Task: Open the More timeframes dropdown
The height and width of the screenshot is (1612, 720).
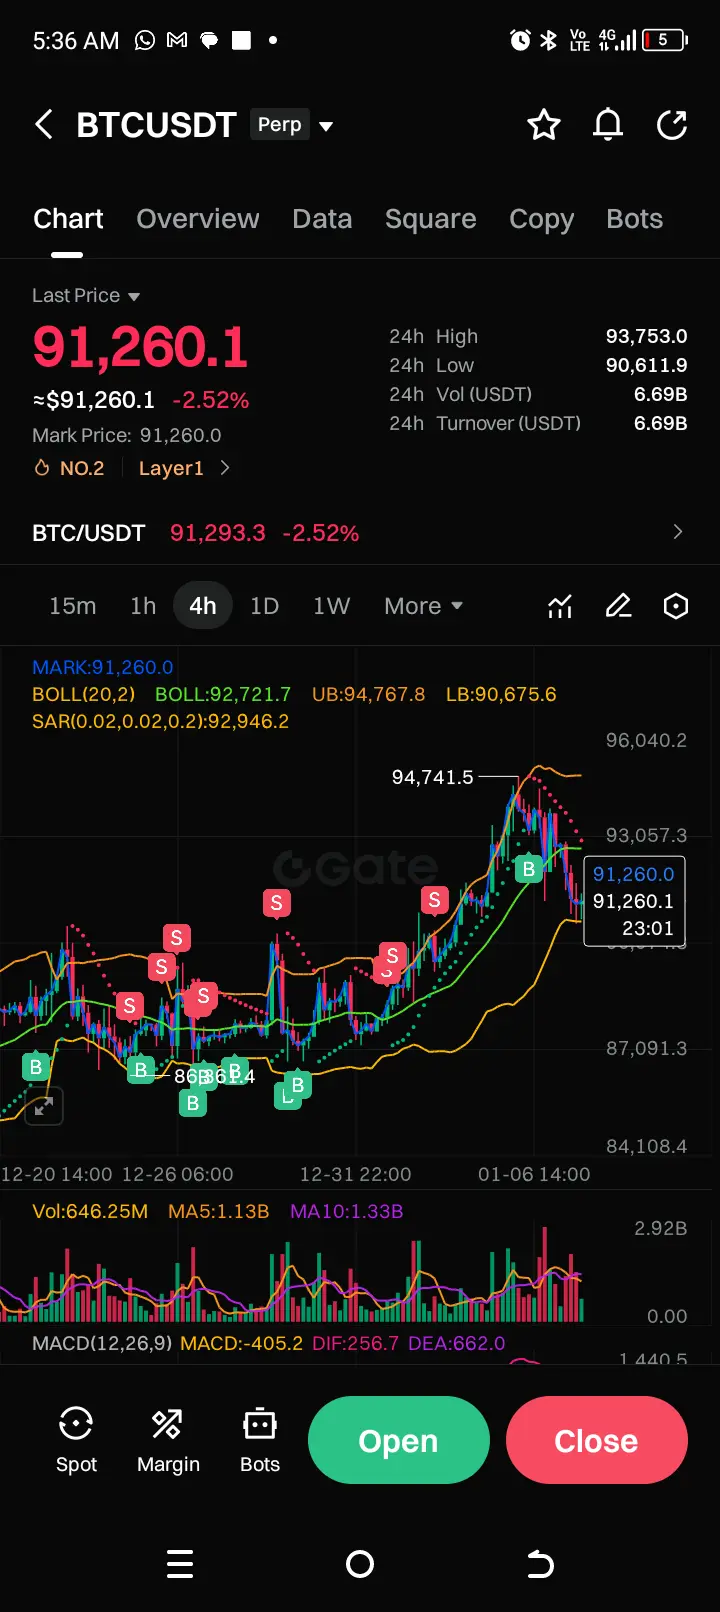Action: [x=424, y=606]
